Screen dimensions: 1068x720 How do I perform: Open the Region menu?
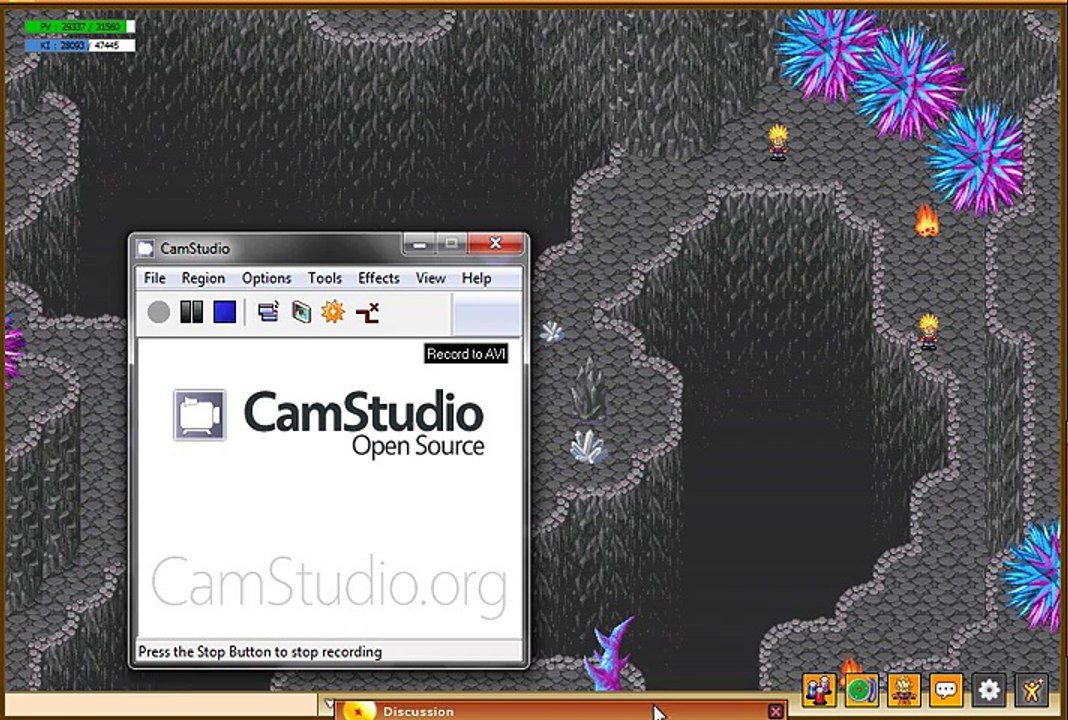(x=203, y=278)
